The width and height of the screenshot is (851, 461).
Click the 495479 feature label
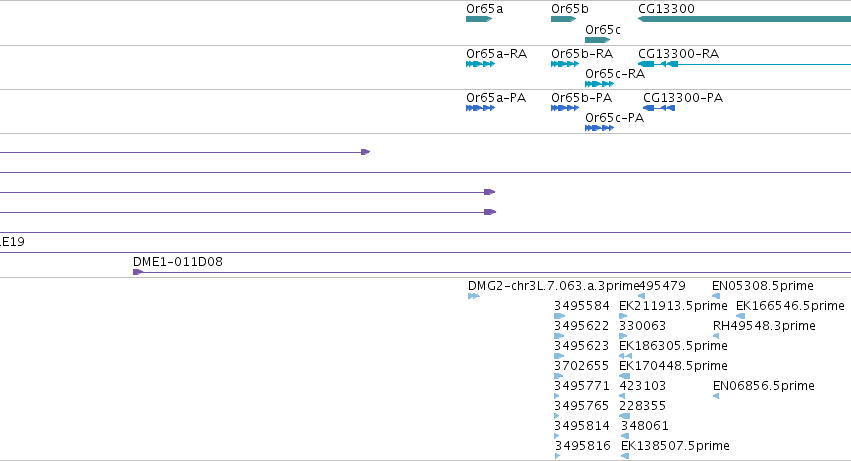coord(662,286)
